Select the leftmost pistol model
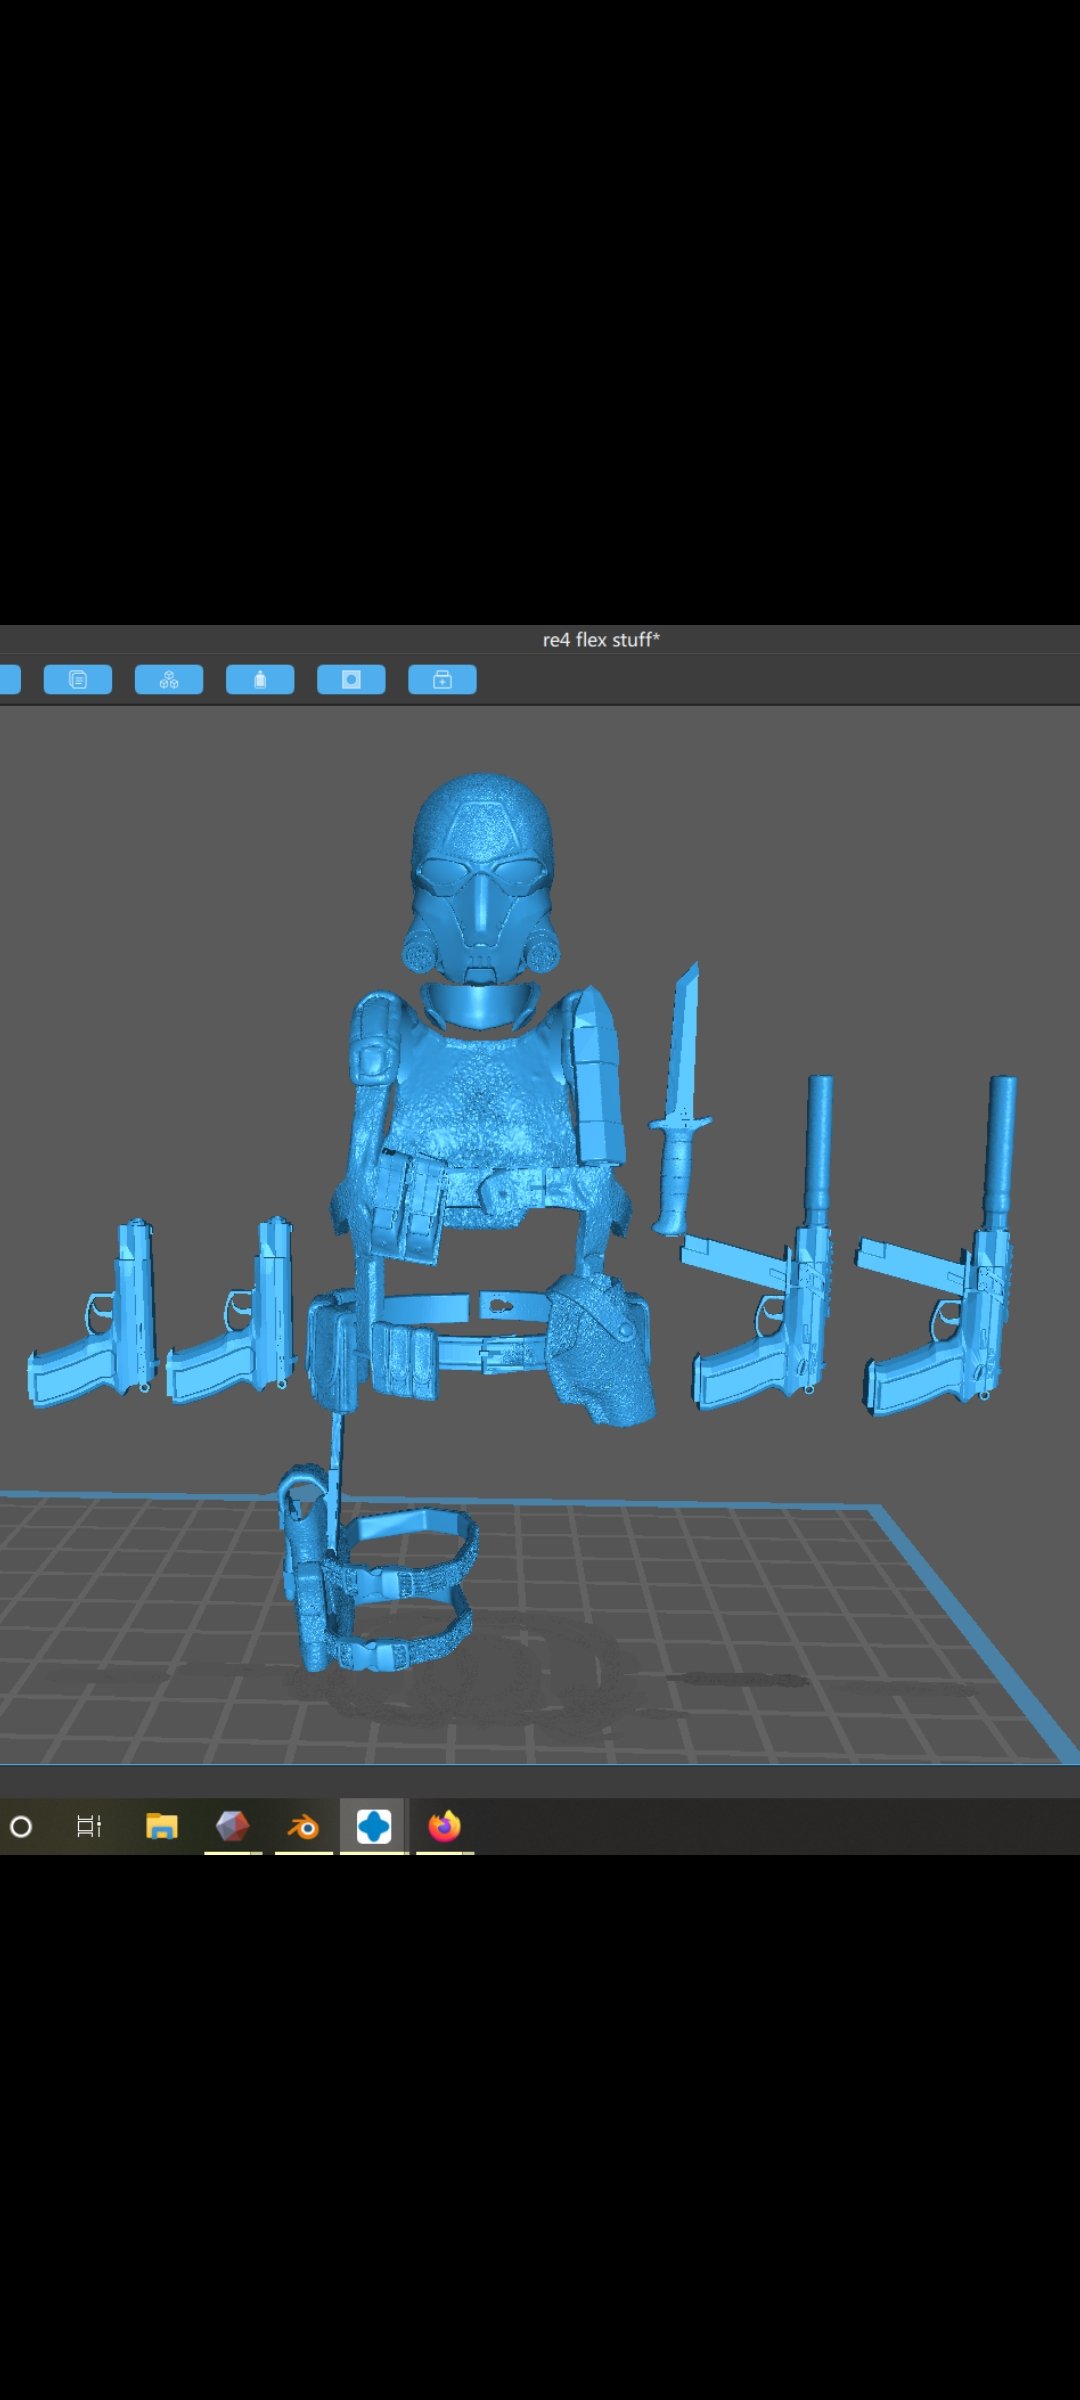The image size is (1080, 2400). click(92, 1315)
